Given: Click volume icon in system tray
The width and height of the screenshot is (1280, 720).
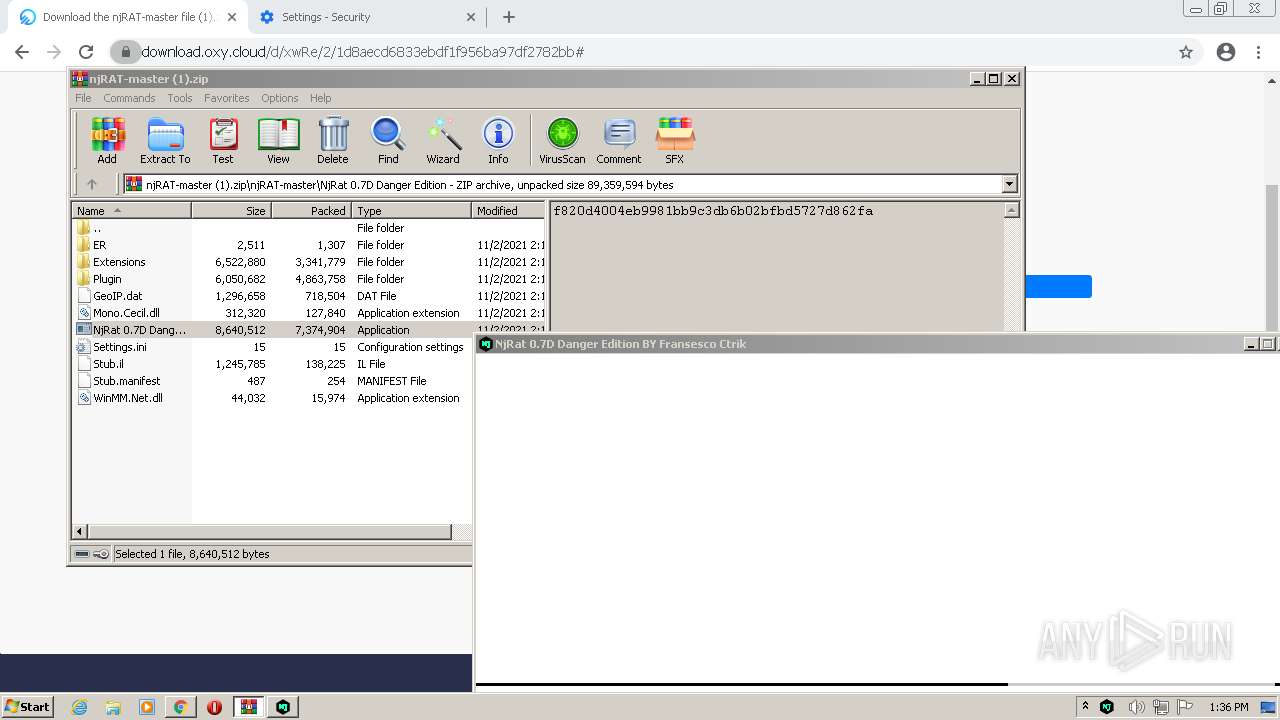Looking at the screenshot, I should pos(1137,707).
